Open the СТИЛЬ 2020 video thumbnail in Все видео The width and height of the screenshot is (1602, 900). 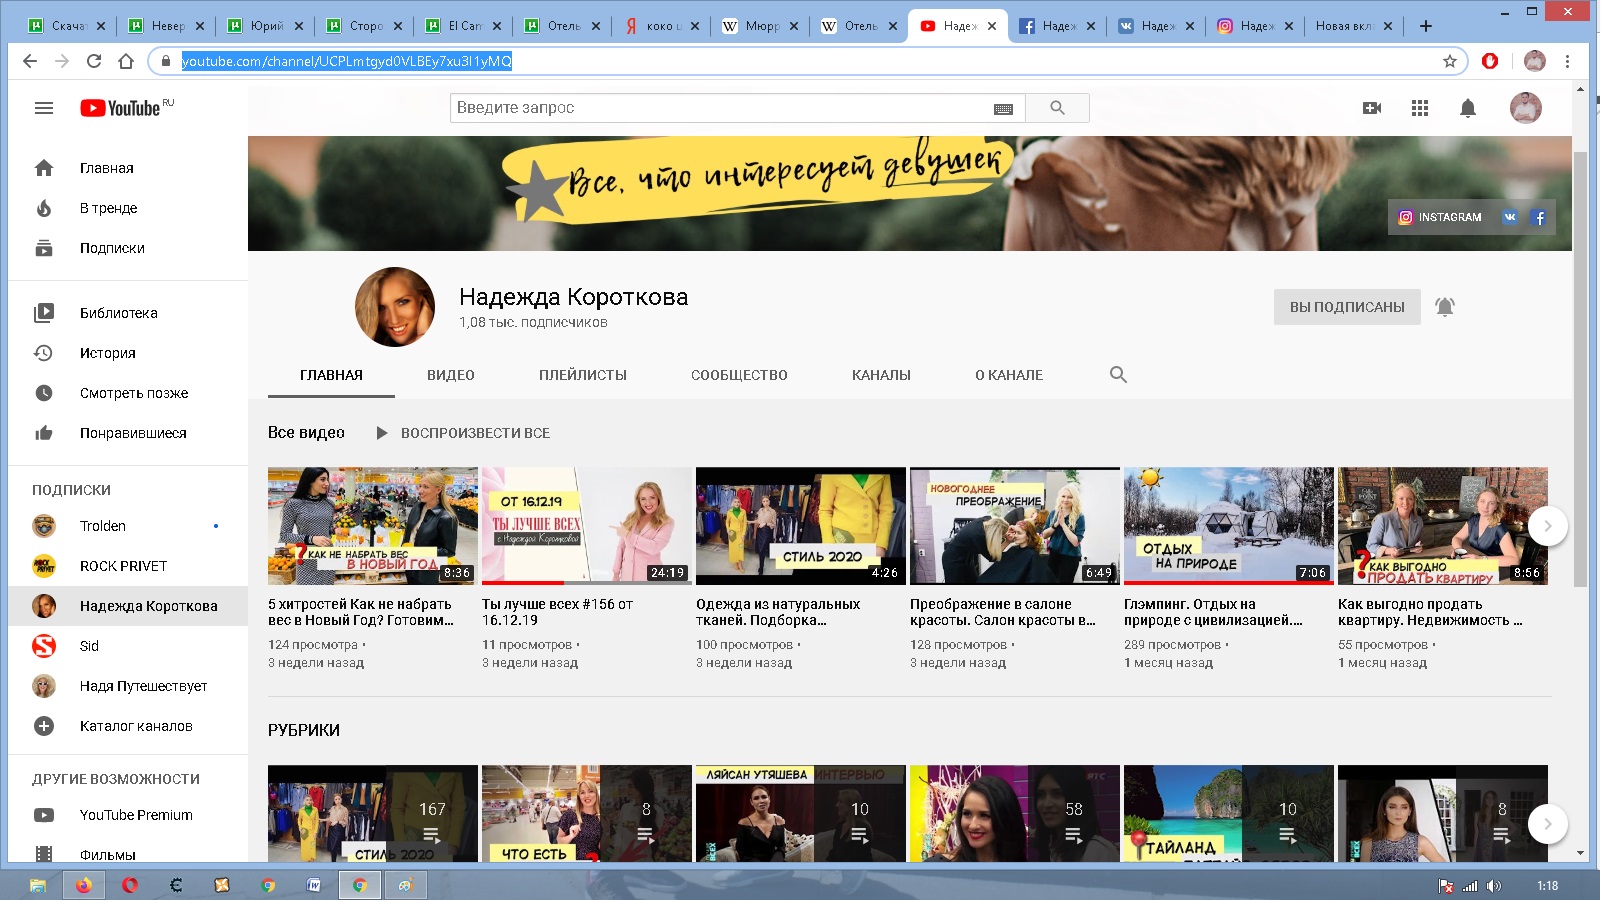click(x=801, y=526)
